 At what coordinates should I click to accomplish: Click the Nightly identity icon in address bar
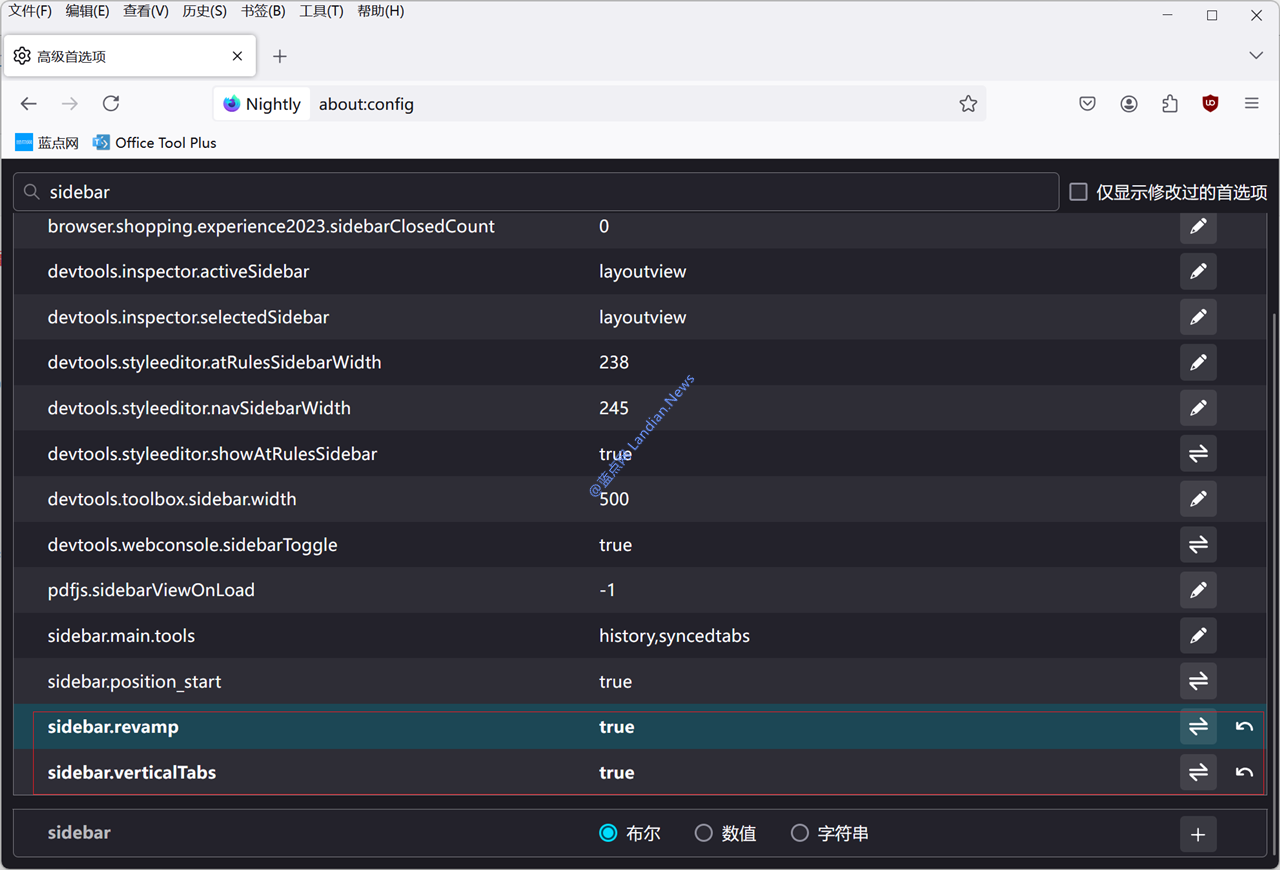[262, 104]
